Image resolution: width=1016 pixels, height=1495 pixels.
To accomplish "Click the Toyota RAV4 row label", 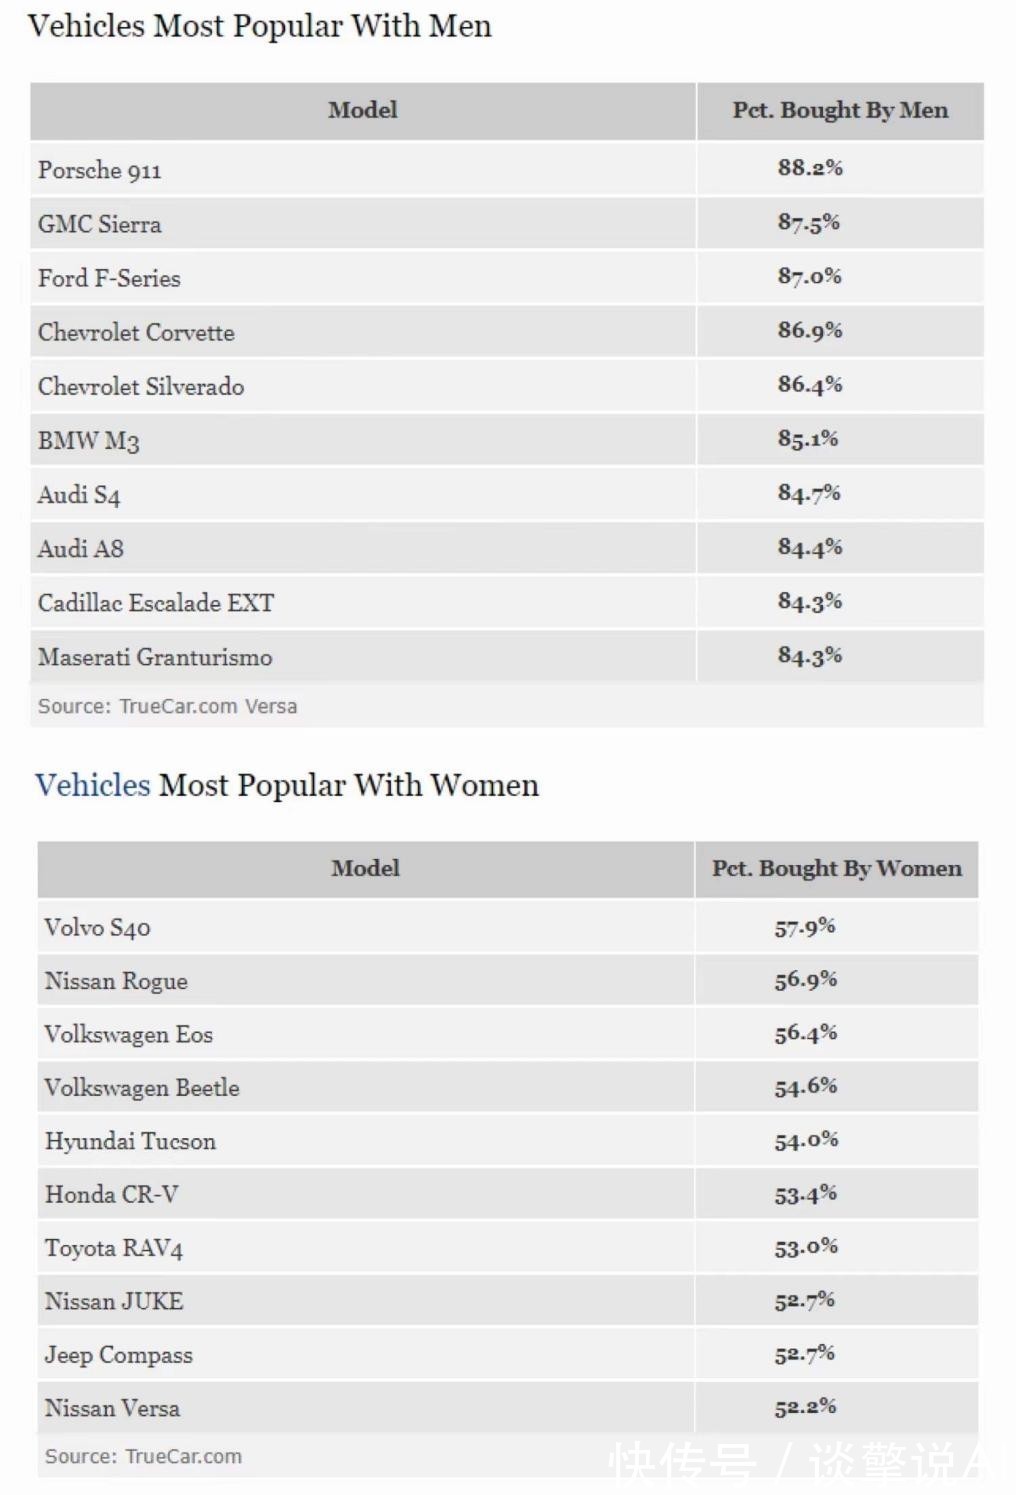I will 114,1248.
